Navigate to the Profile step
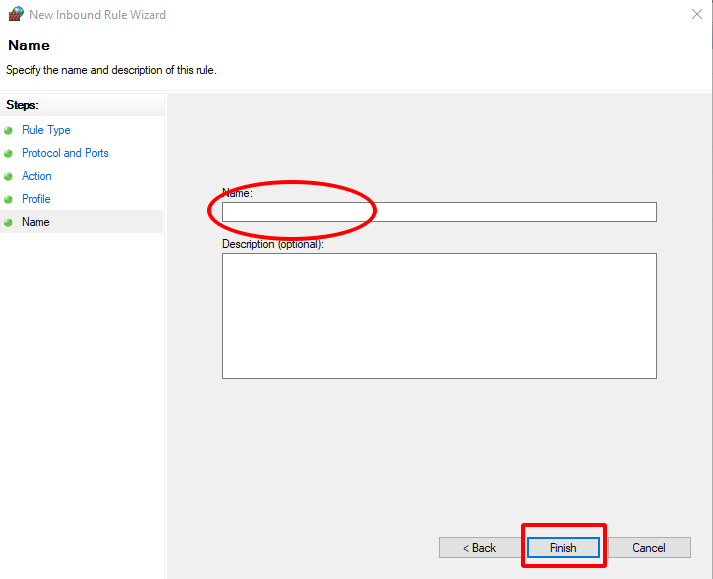 click(36, 199)
